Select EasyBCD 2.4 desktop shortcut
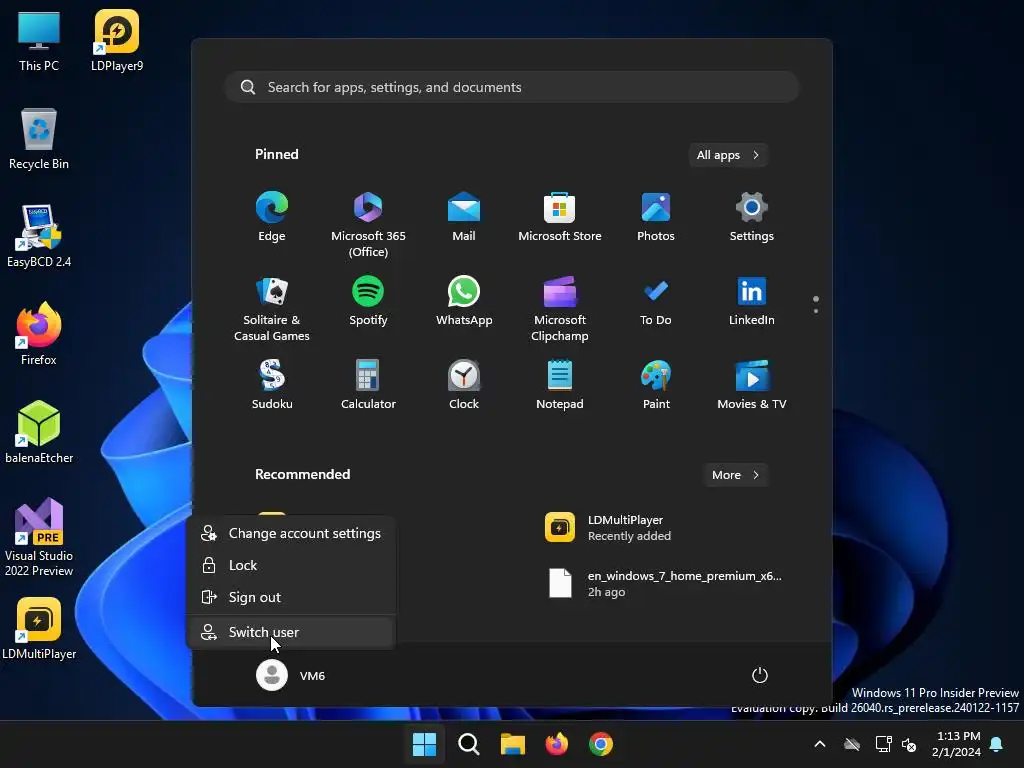 pyautogui.click(x=39, y=236)
